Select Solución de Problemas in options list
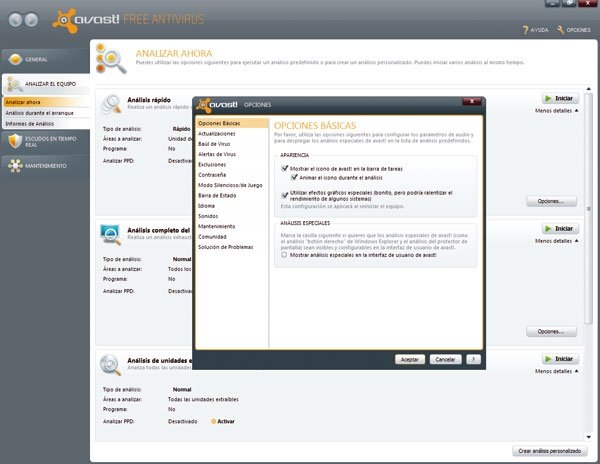This screenshot has width=600, height=464. (x=232, y=247)
